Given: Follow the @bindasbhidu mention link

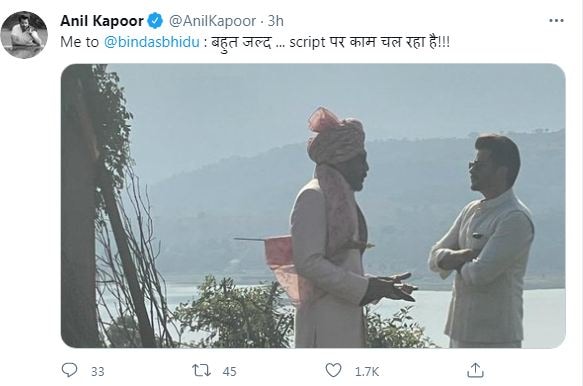Looking at the screenshot, I should [152, 42].
